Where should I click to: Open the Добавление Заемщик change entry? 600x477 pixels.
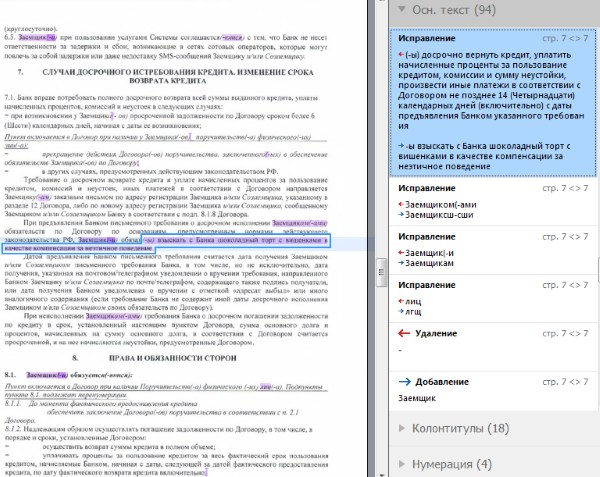click(x=493, y=391)
